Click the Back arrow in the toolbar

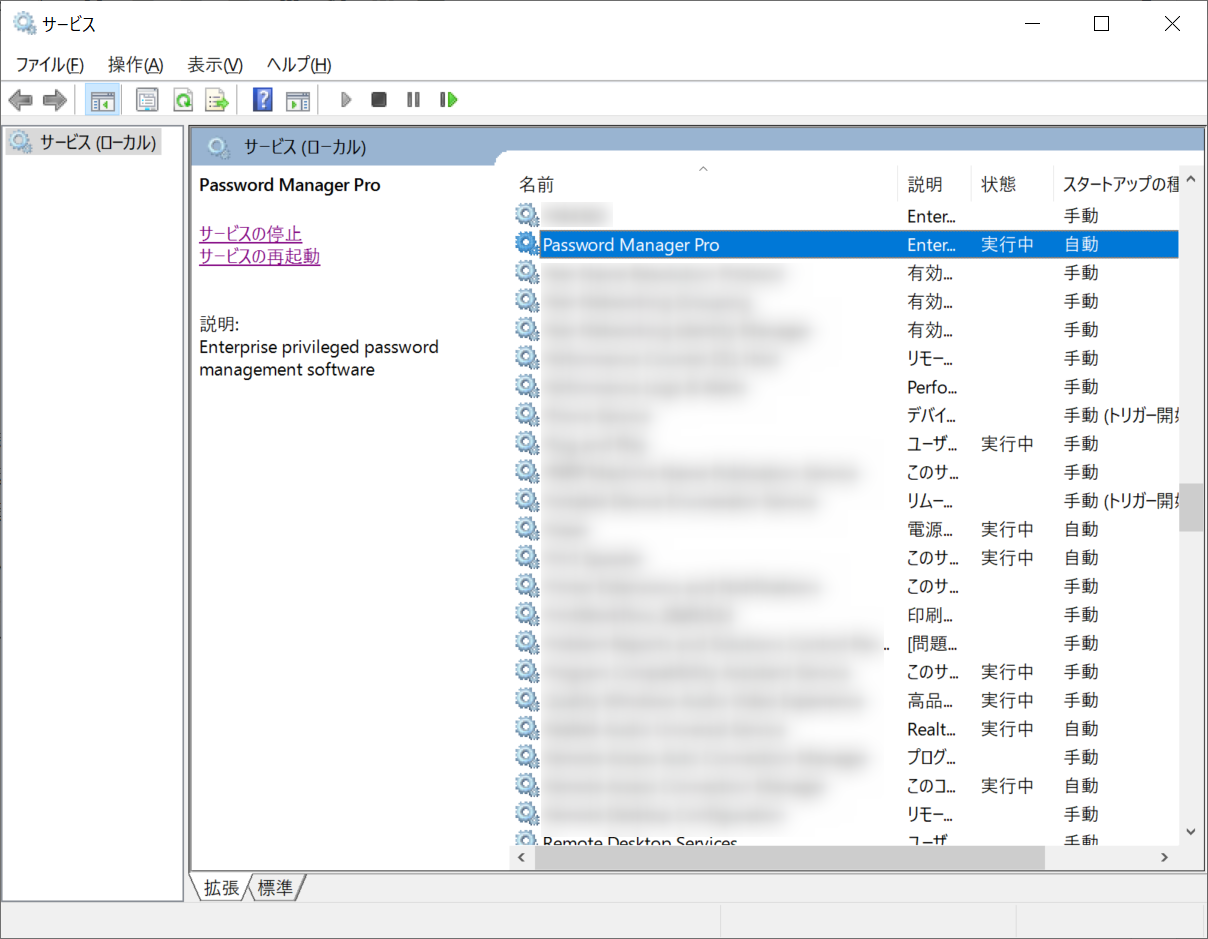tap(20, 100)
